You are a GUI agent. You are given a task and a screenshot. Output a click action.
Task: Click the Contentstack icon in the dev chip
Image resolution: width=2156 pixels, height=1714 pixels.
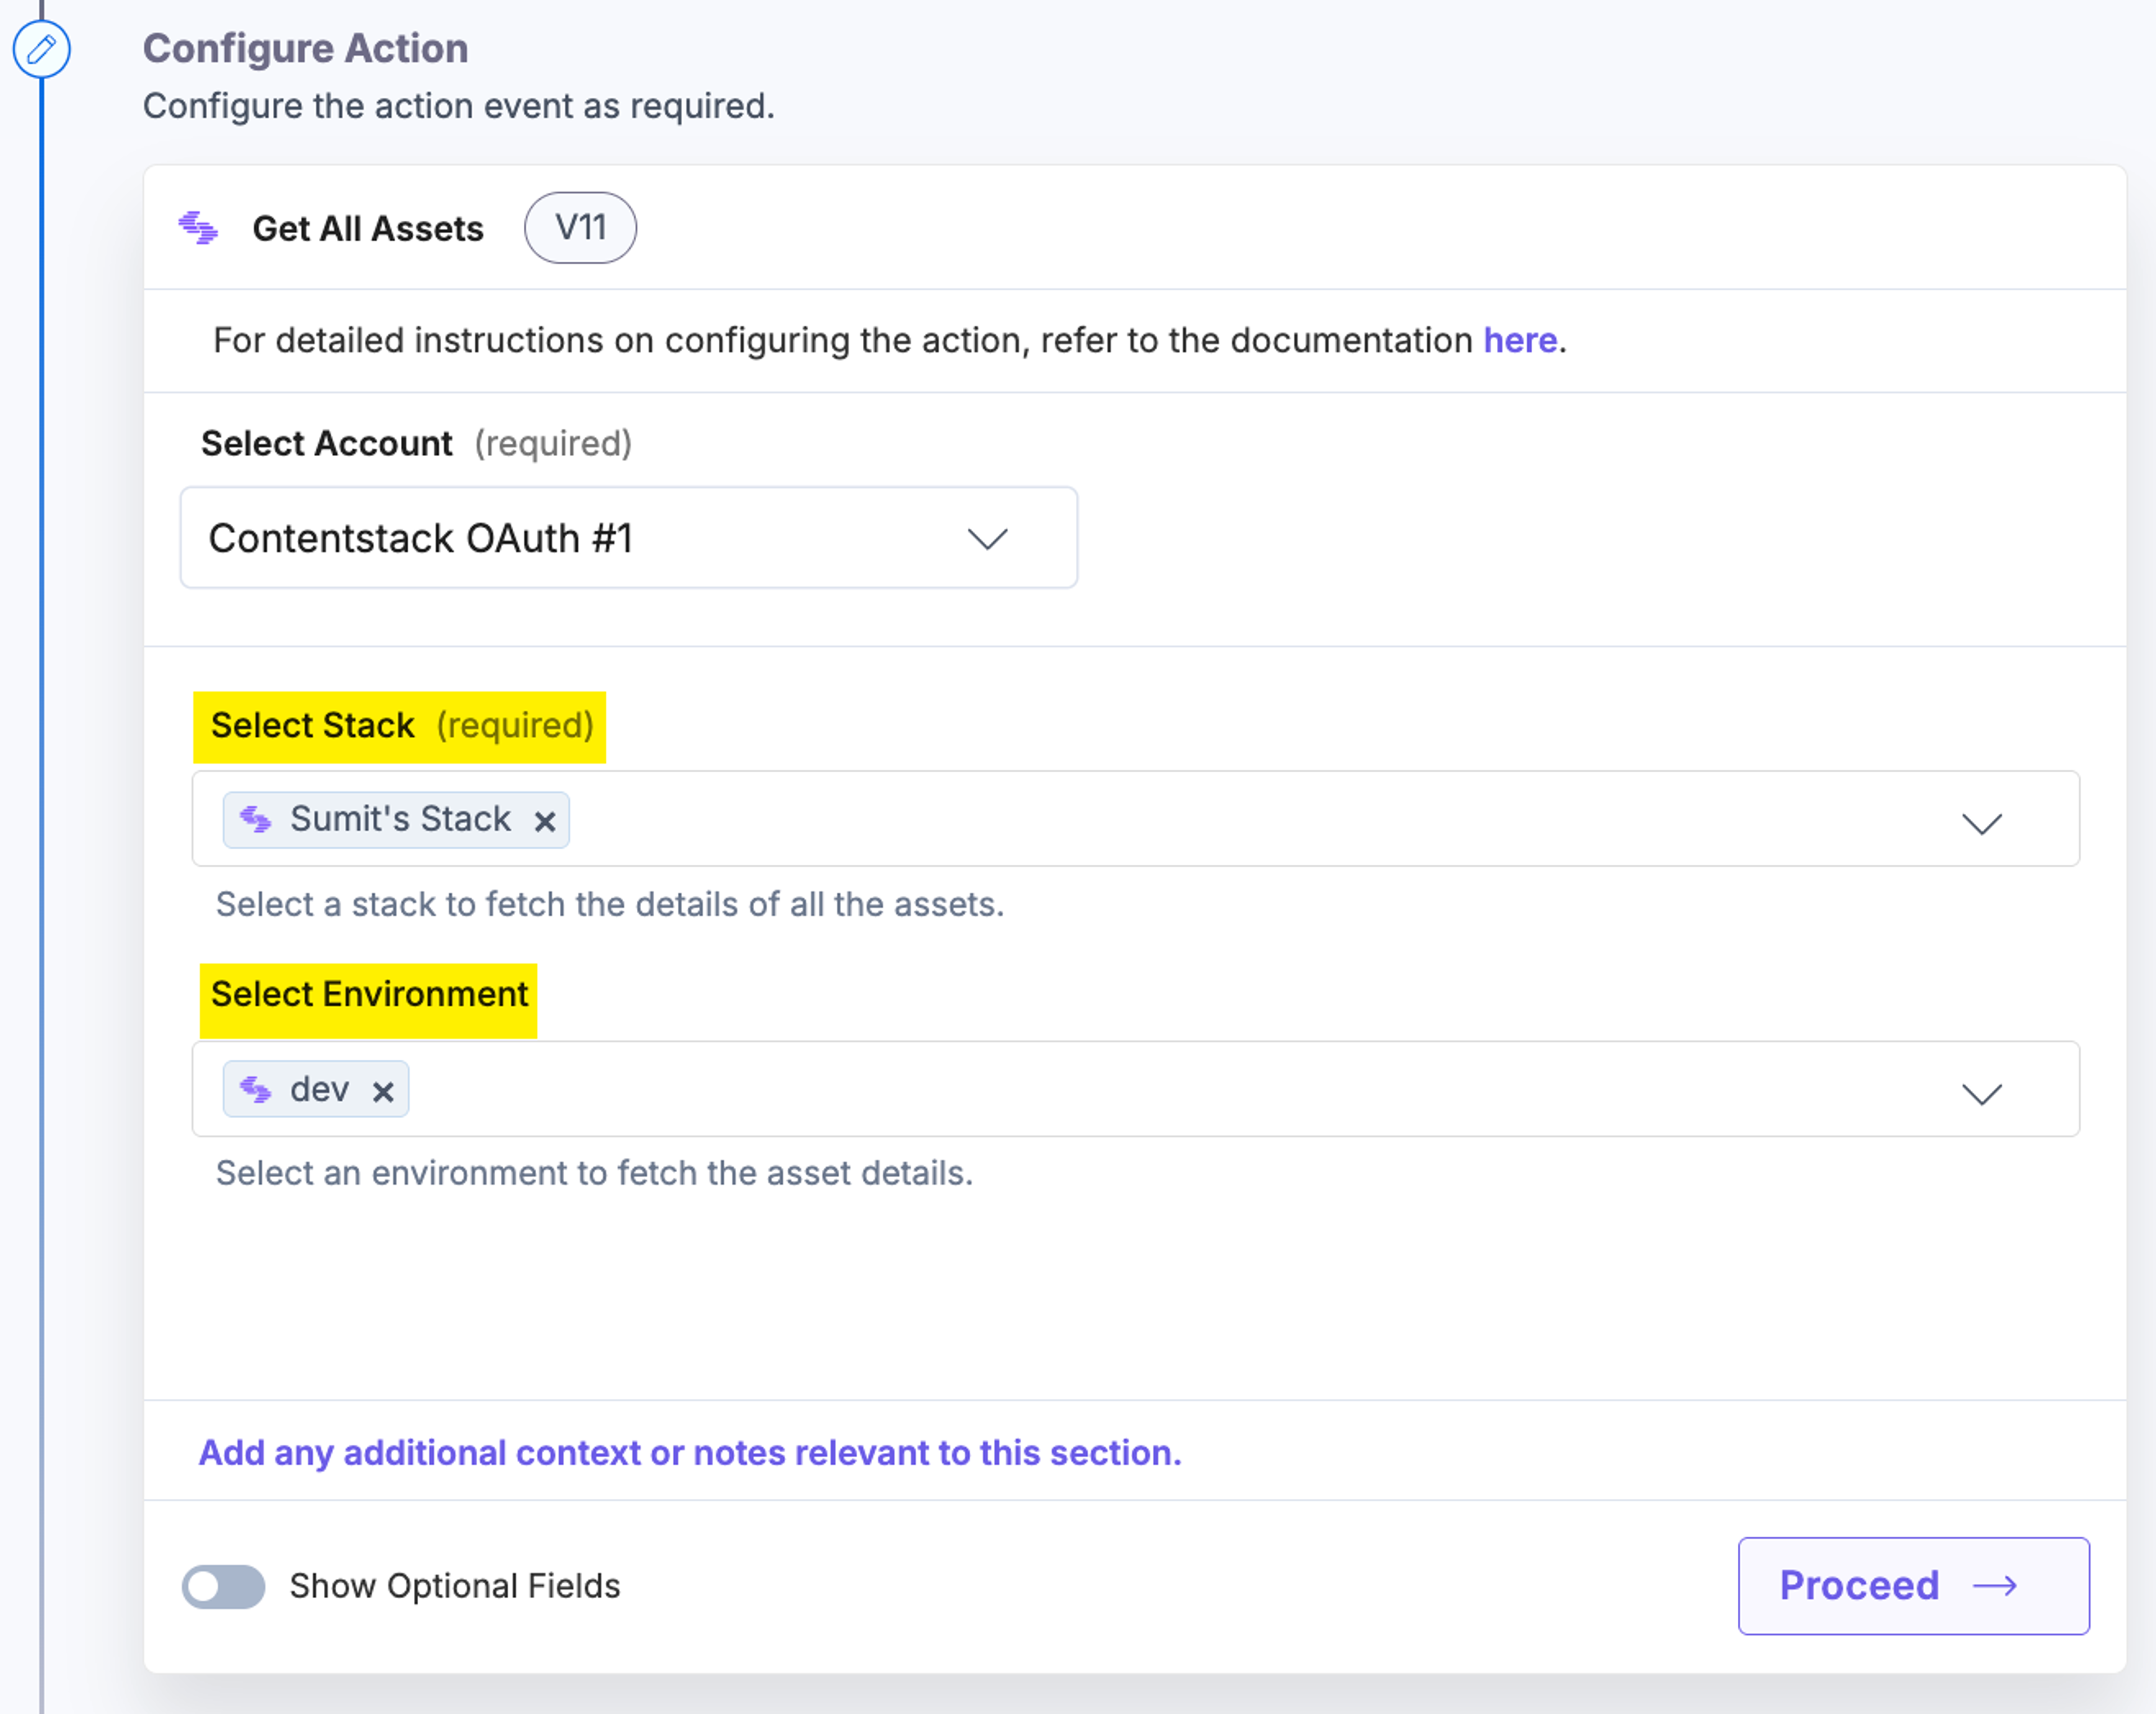click(x=256, y=1090)
